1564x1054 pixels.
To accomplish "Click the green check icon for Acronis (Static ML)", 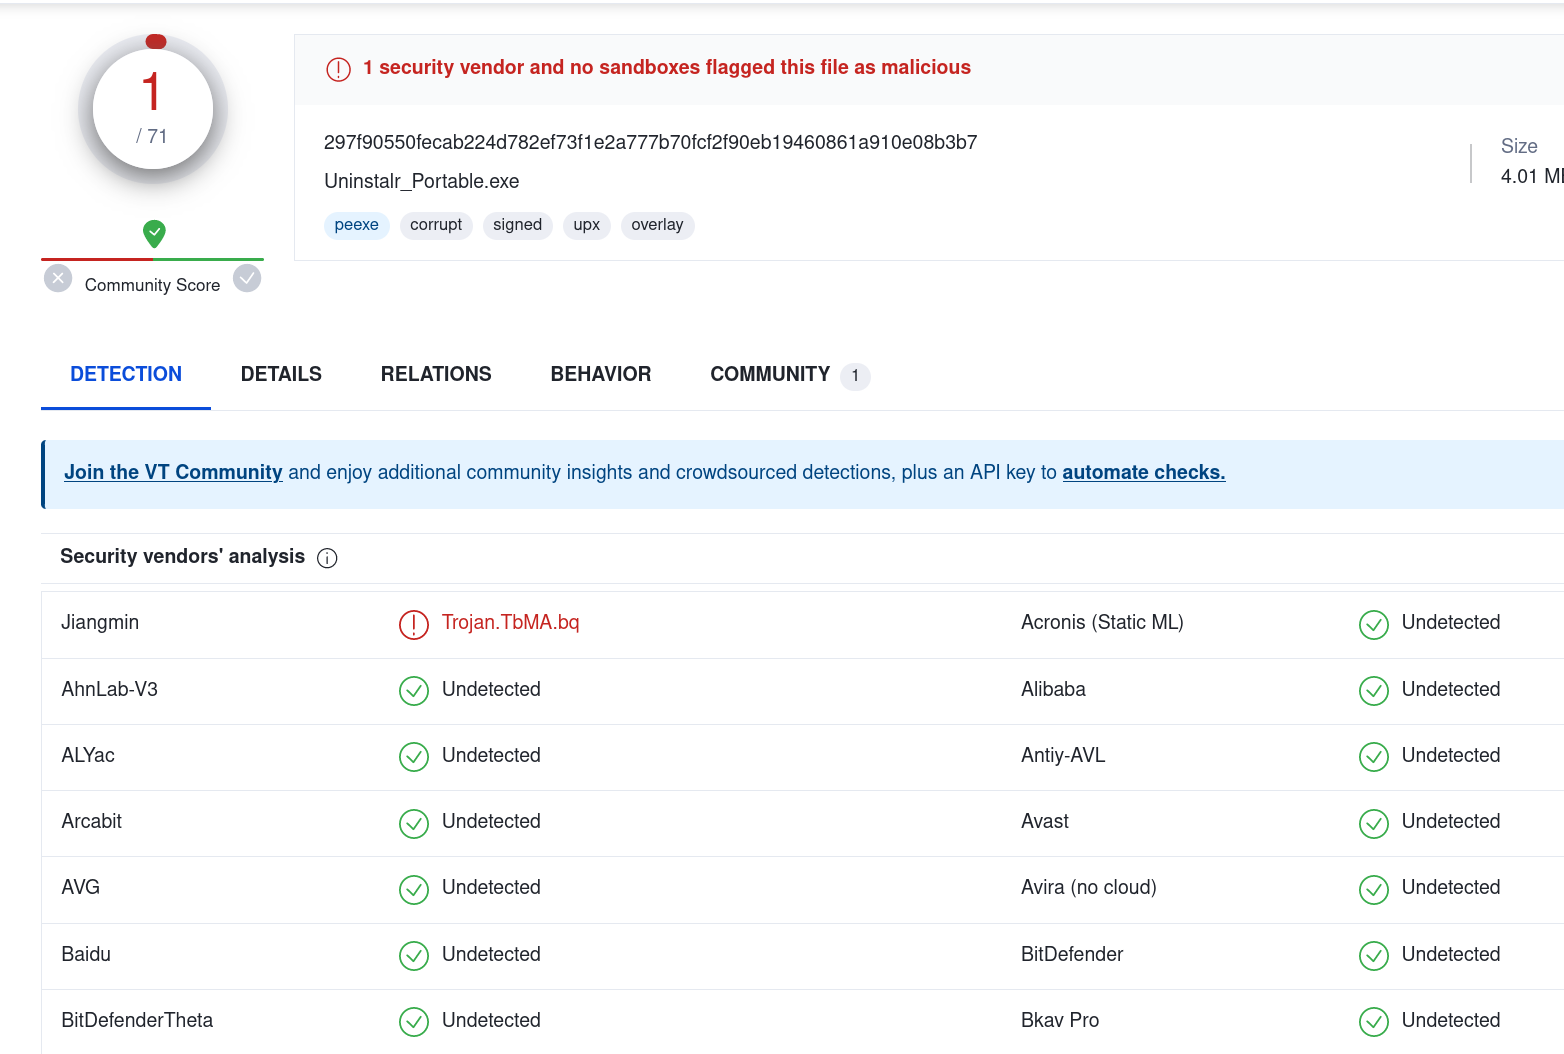I will (1373, 624).
